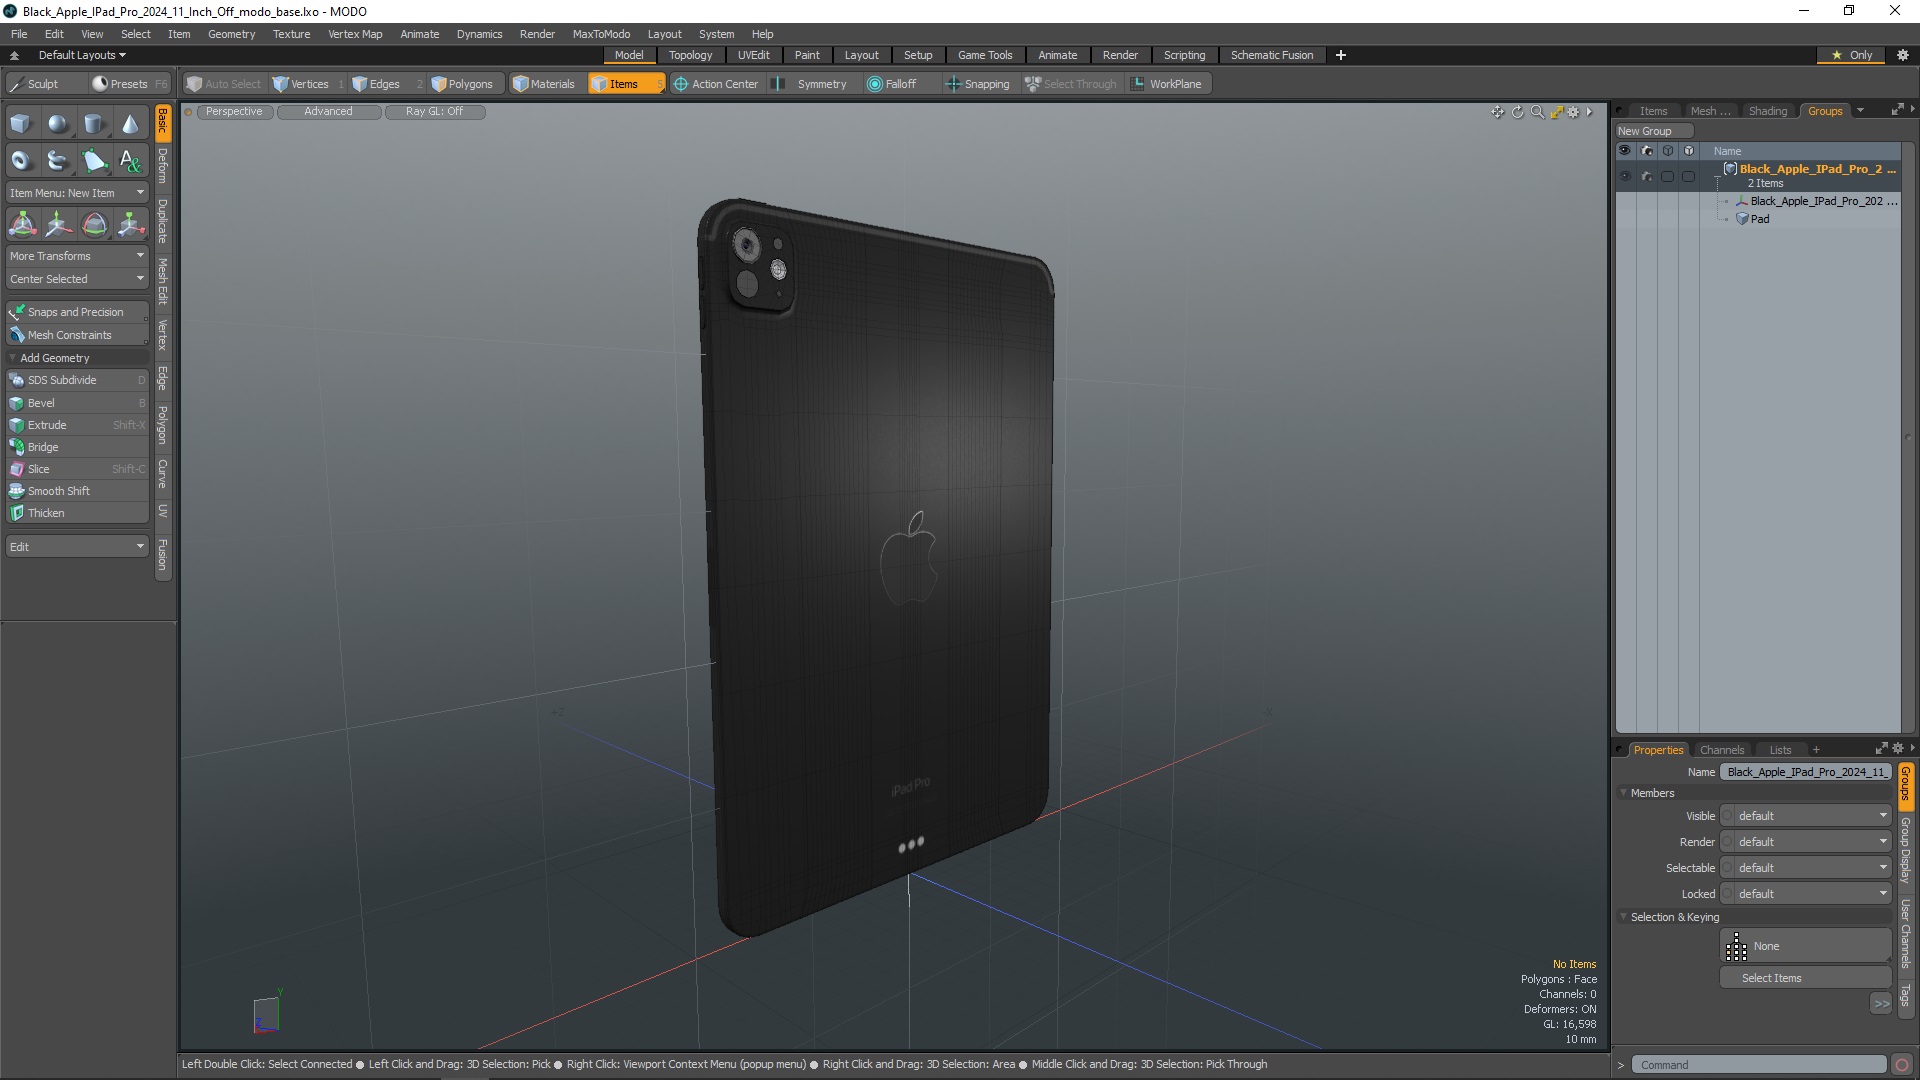
Task: Open the Default Layouts dropdown
Action: click(x=82, y=55)
